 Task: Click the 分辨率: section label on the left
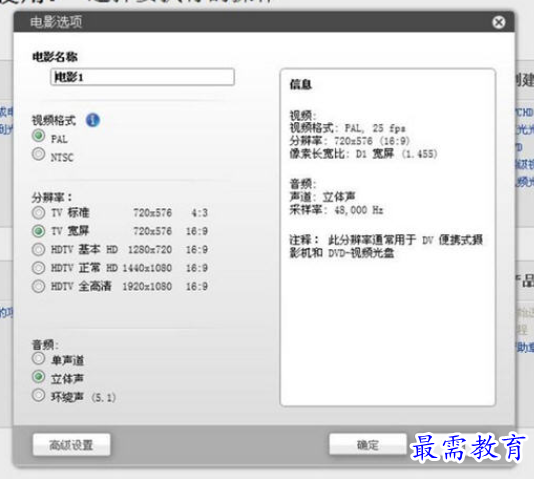pos(52,197)
